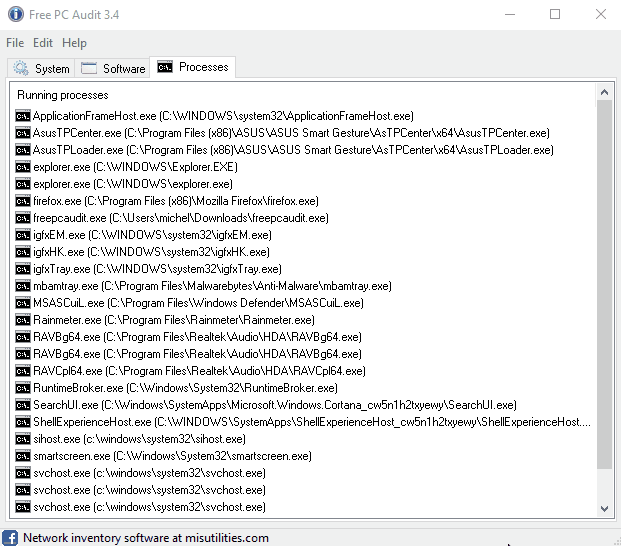Click icon beside freepcaudit.exe entry
621x546 pixels.
23,218
